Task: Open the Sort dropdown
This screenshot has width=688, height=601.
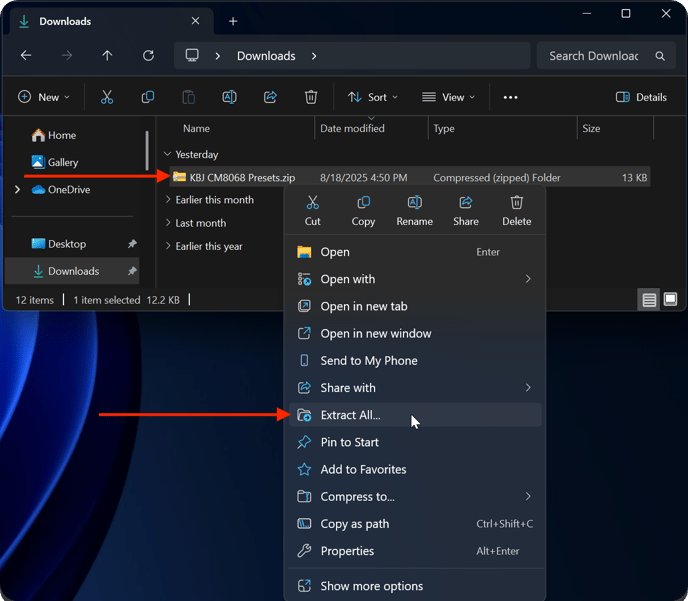Action: pos(373,97)
